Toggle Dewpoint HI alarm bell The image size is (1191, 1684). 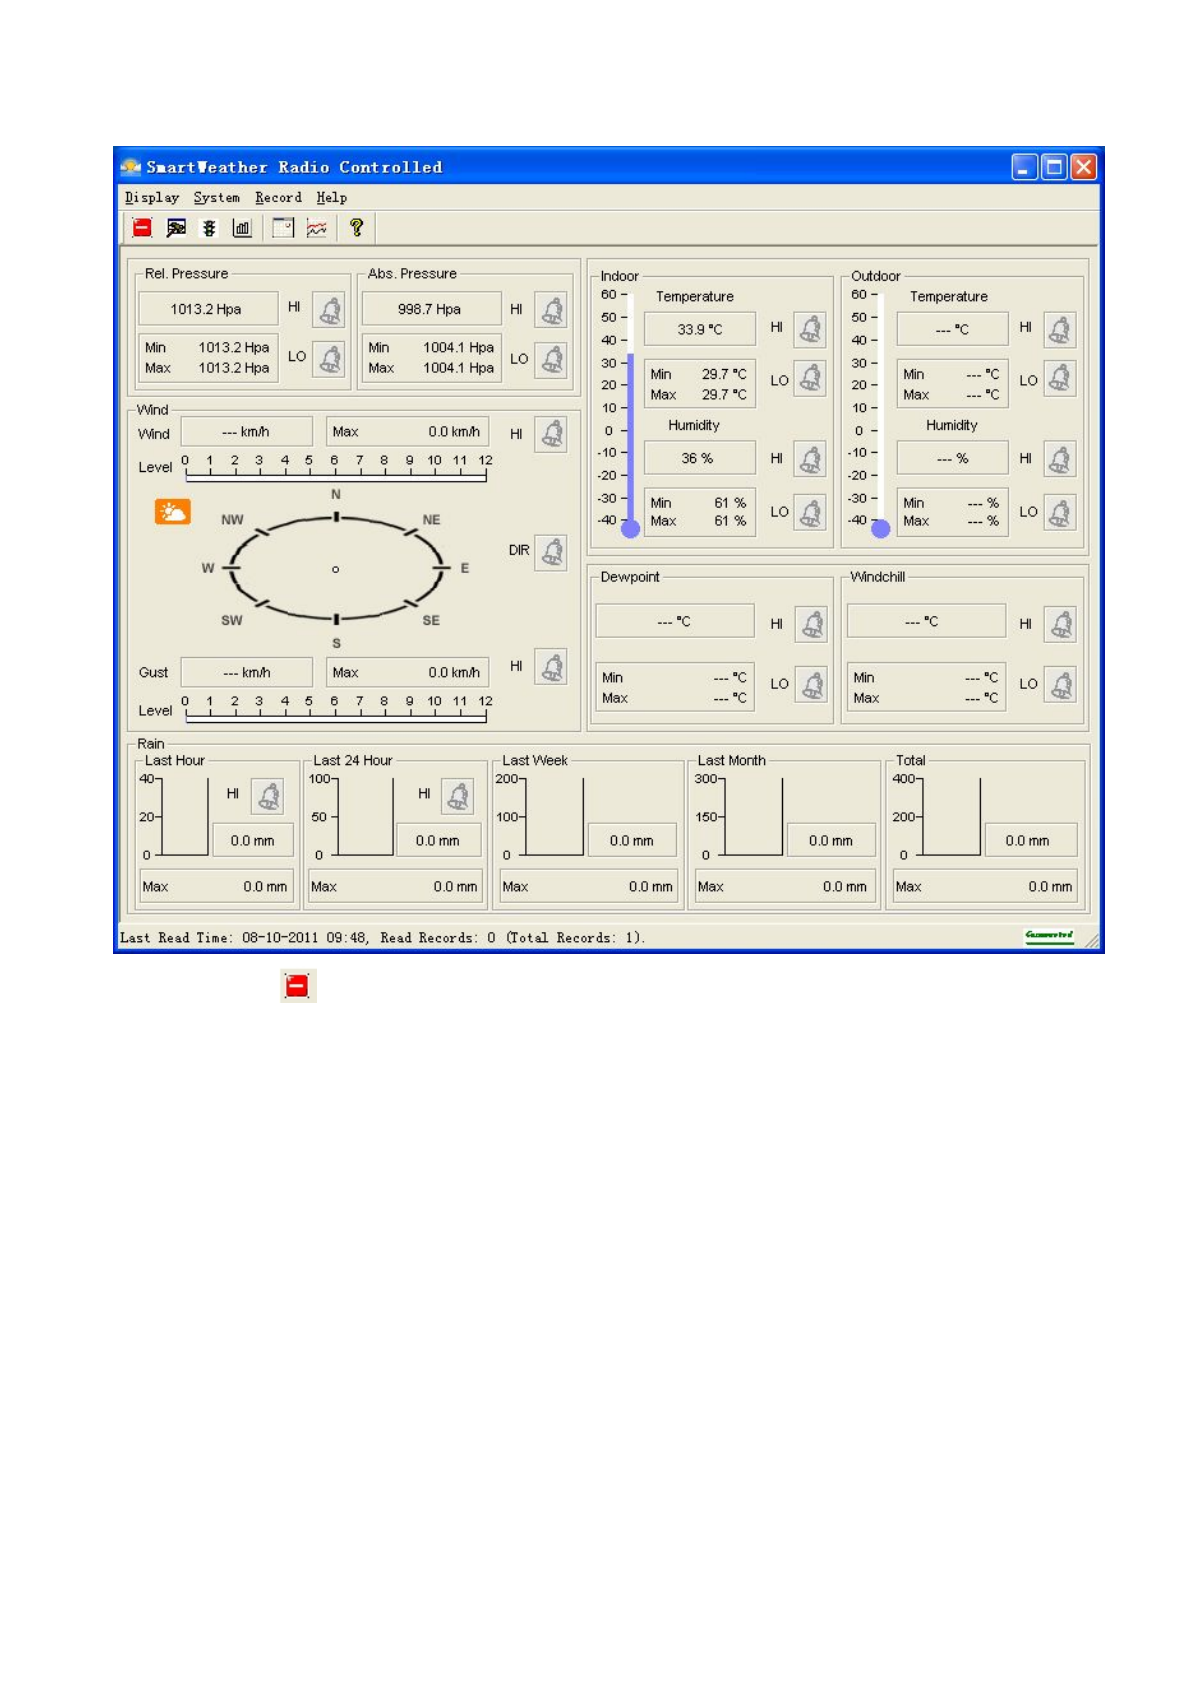click(x=811, y=624)
